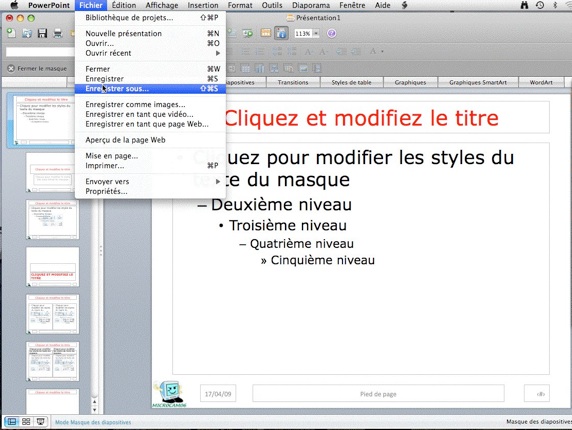Screen dimensions: 572x430
Task: Click the Fermer le masque button
Action: pyautogui.click(x=37, y=68)
